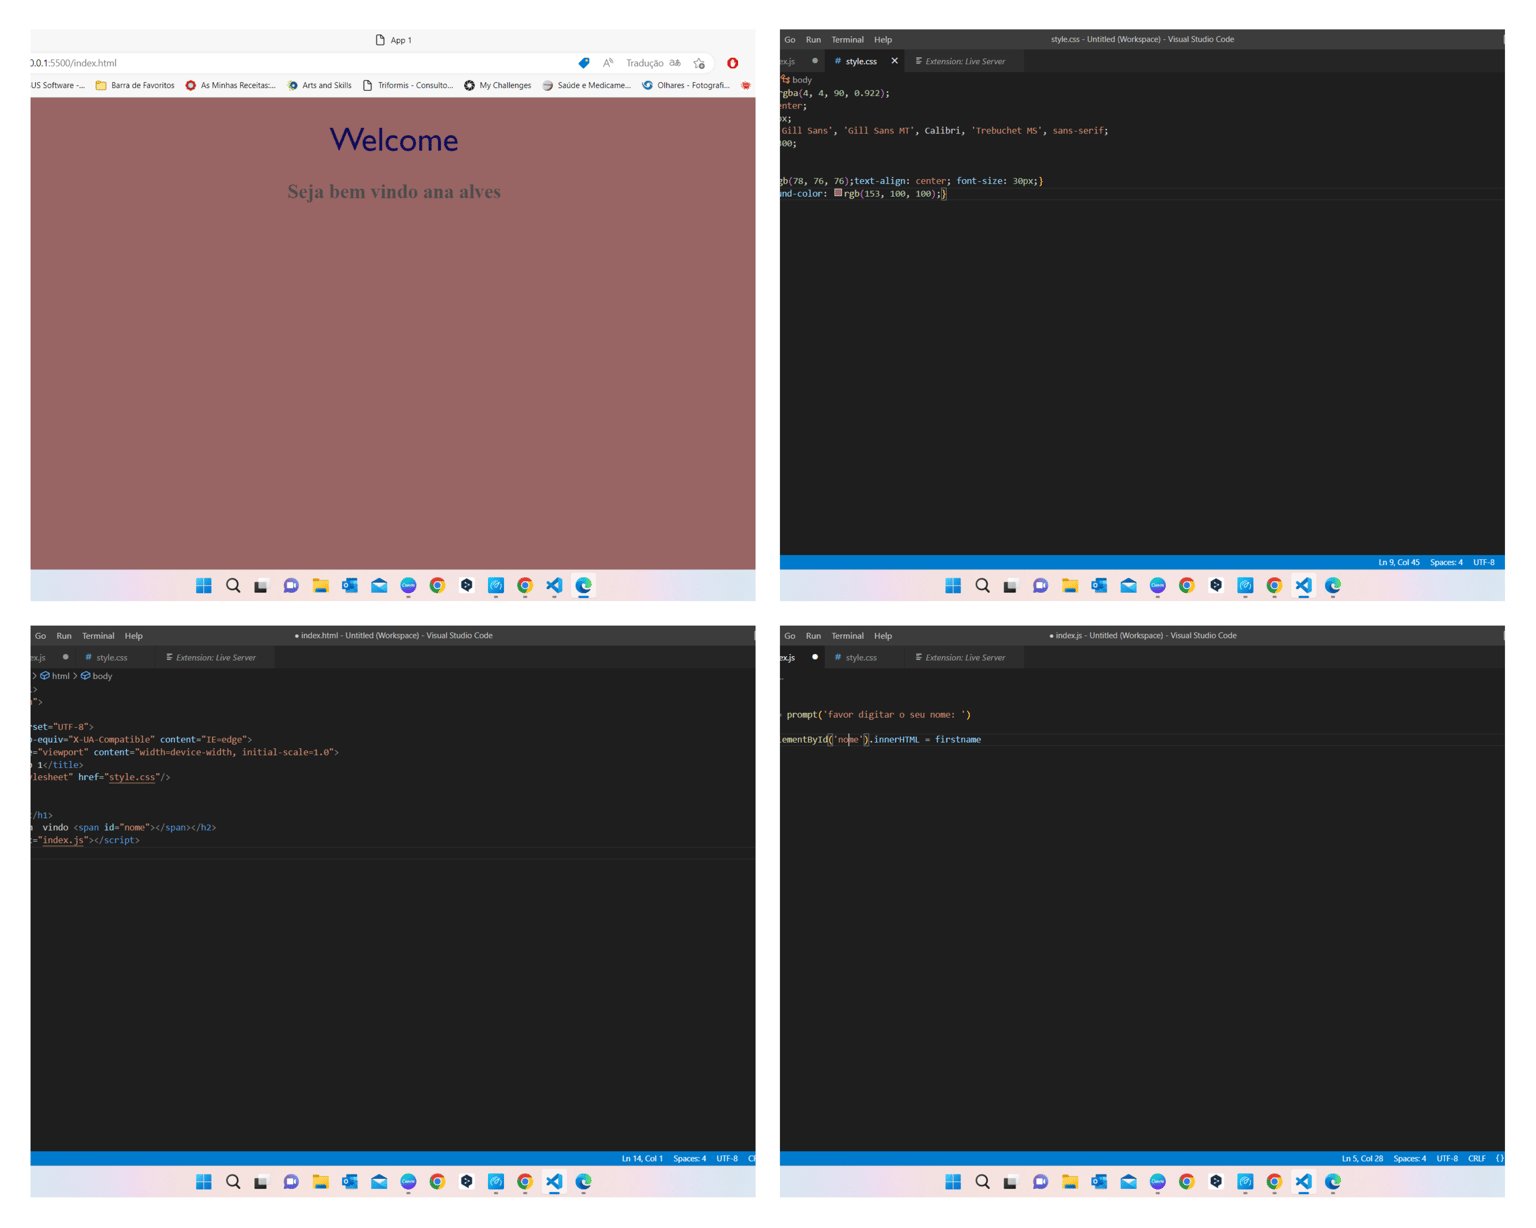Open Help menu in style.css VS Code window

coord(883,40)
